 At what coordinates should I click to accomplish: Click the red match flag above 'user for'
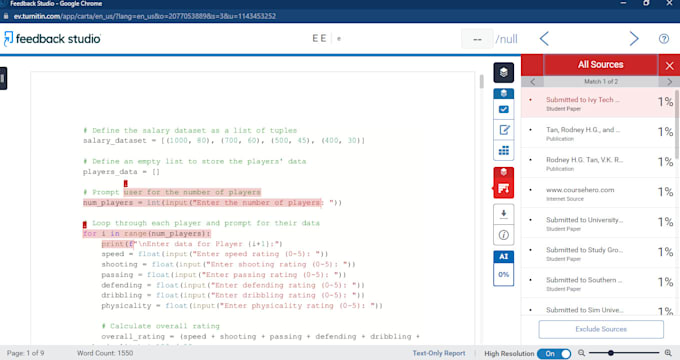click(126, 184)
